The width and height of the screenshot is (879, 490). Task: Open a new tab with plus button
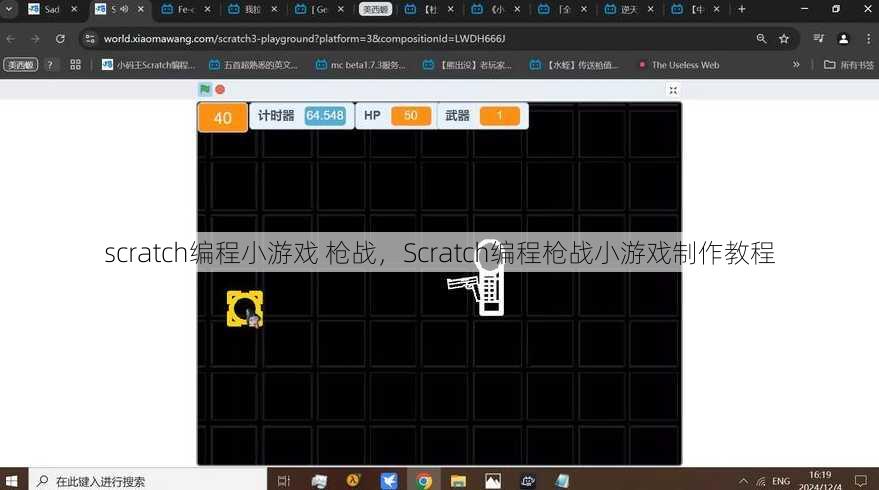click(742, 9)
